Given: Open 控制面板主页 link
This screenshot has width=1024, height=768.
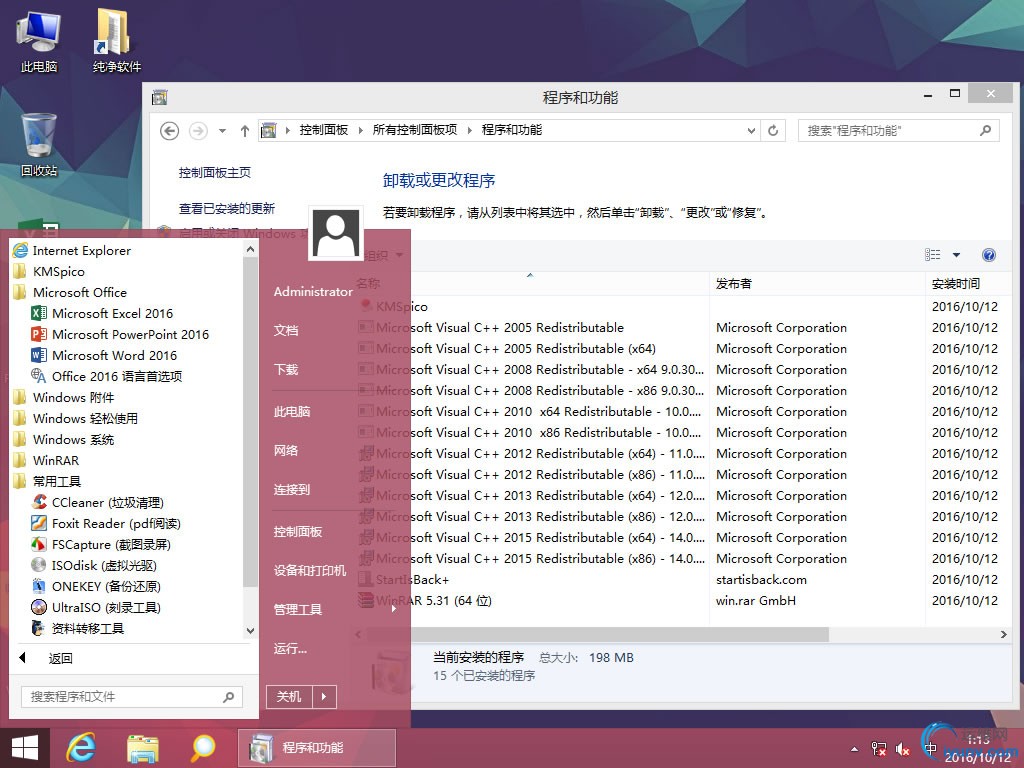Looking at the screenshot, I should click(x=215, y=172).
